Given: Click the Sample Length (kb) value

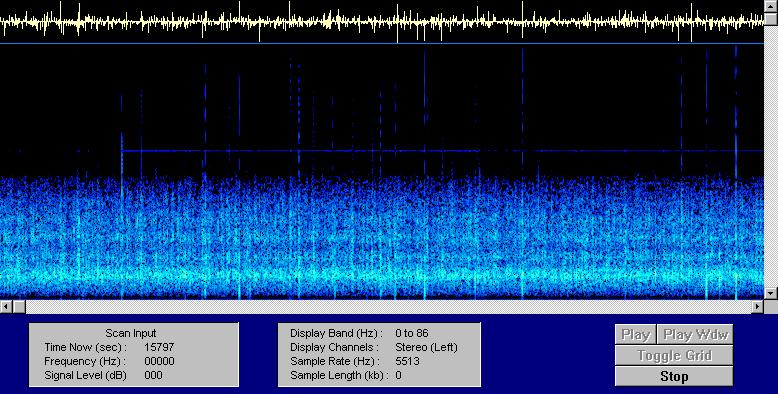Looking at the screenshot, I should pyautogui.click(x=398, y=375).
